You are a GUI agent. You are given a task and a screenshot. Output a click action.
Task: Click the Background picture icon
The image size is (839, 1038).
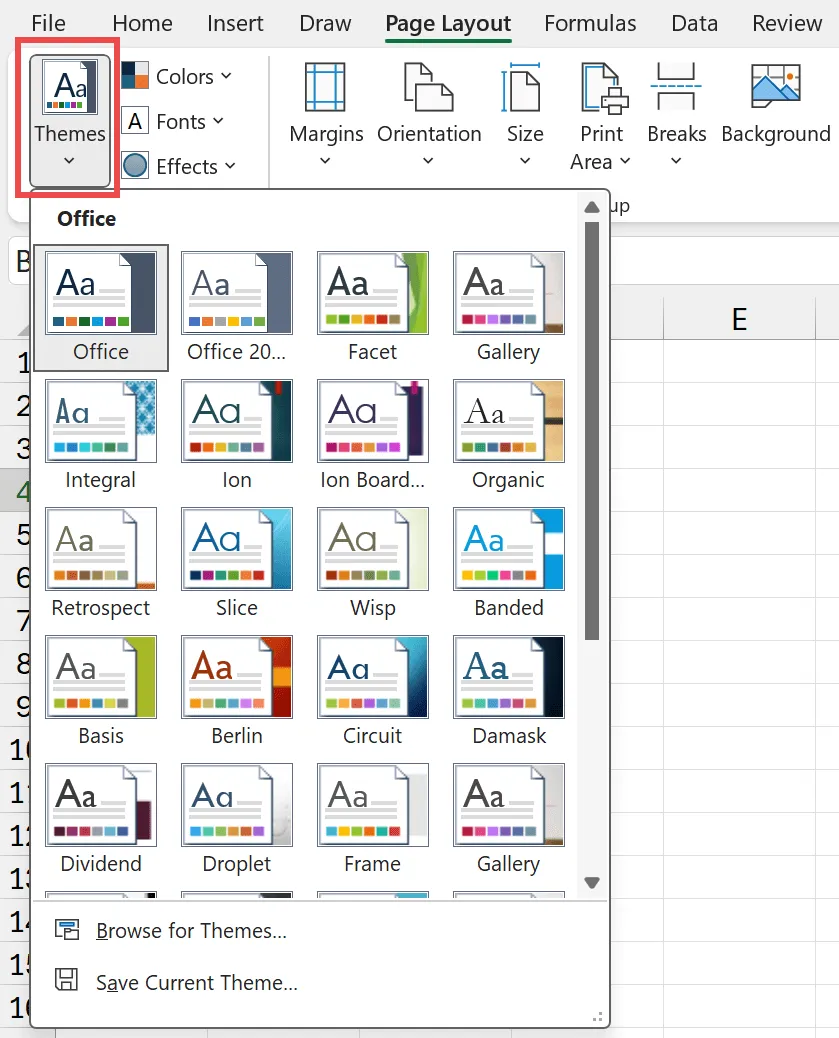coord(776,87)
